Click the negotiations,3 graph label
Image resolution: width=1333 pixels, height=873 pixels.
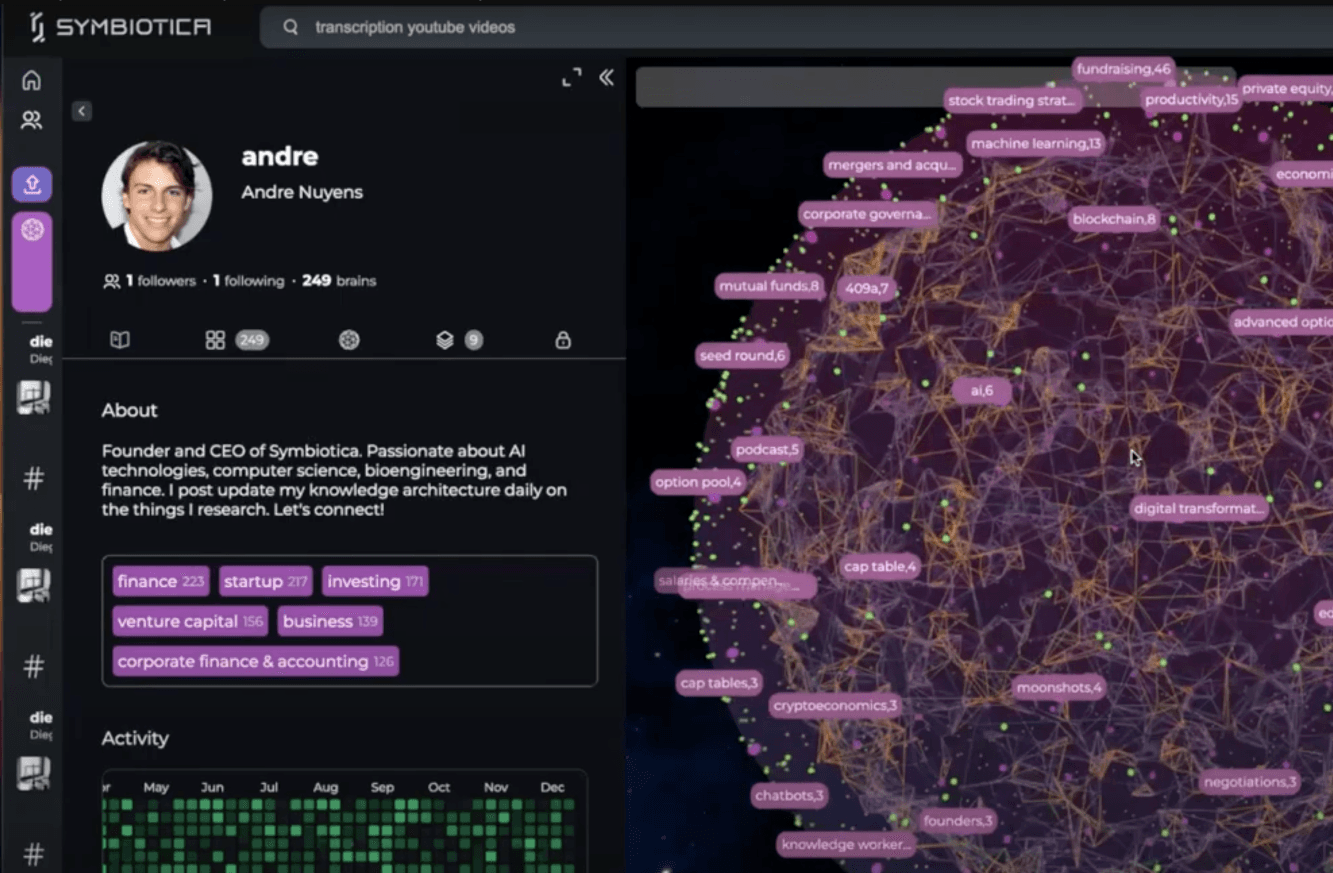(x=1250, y=782)
